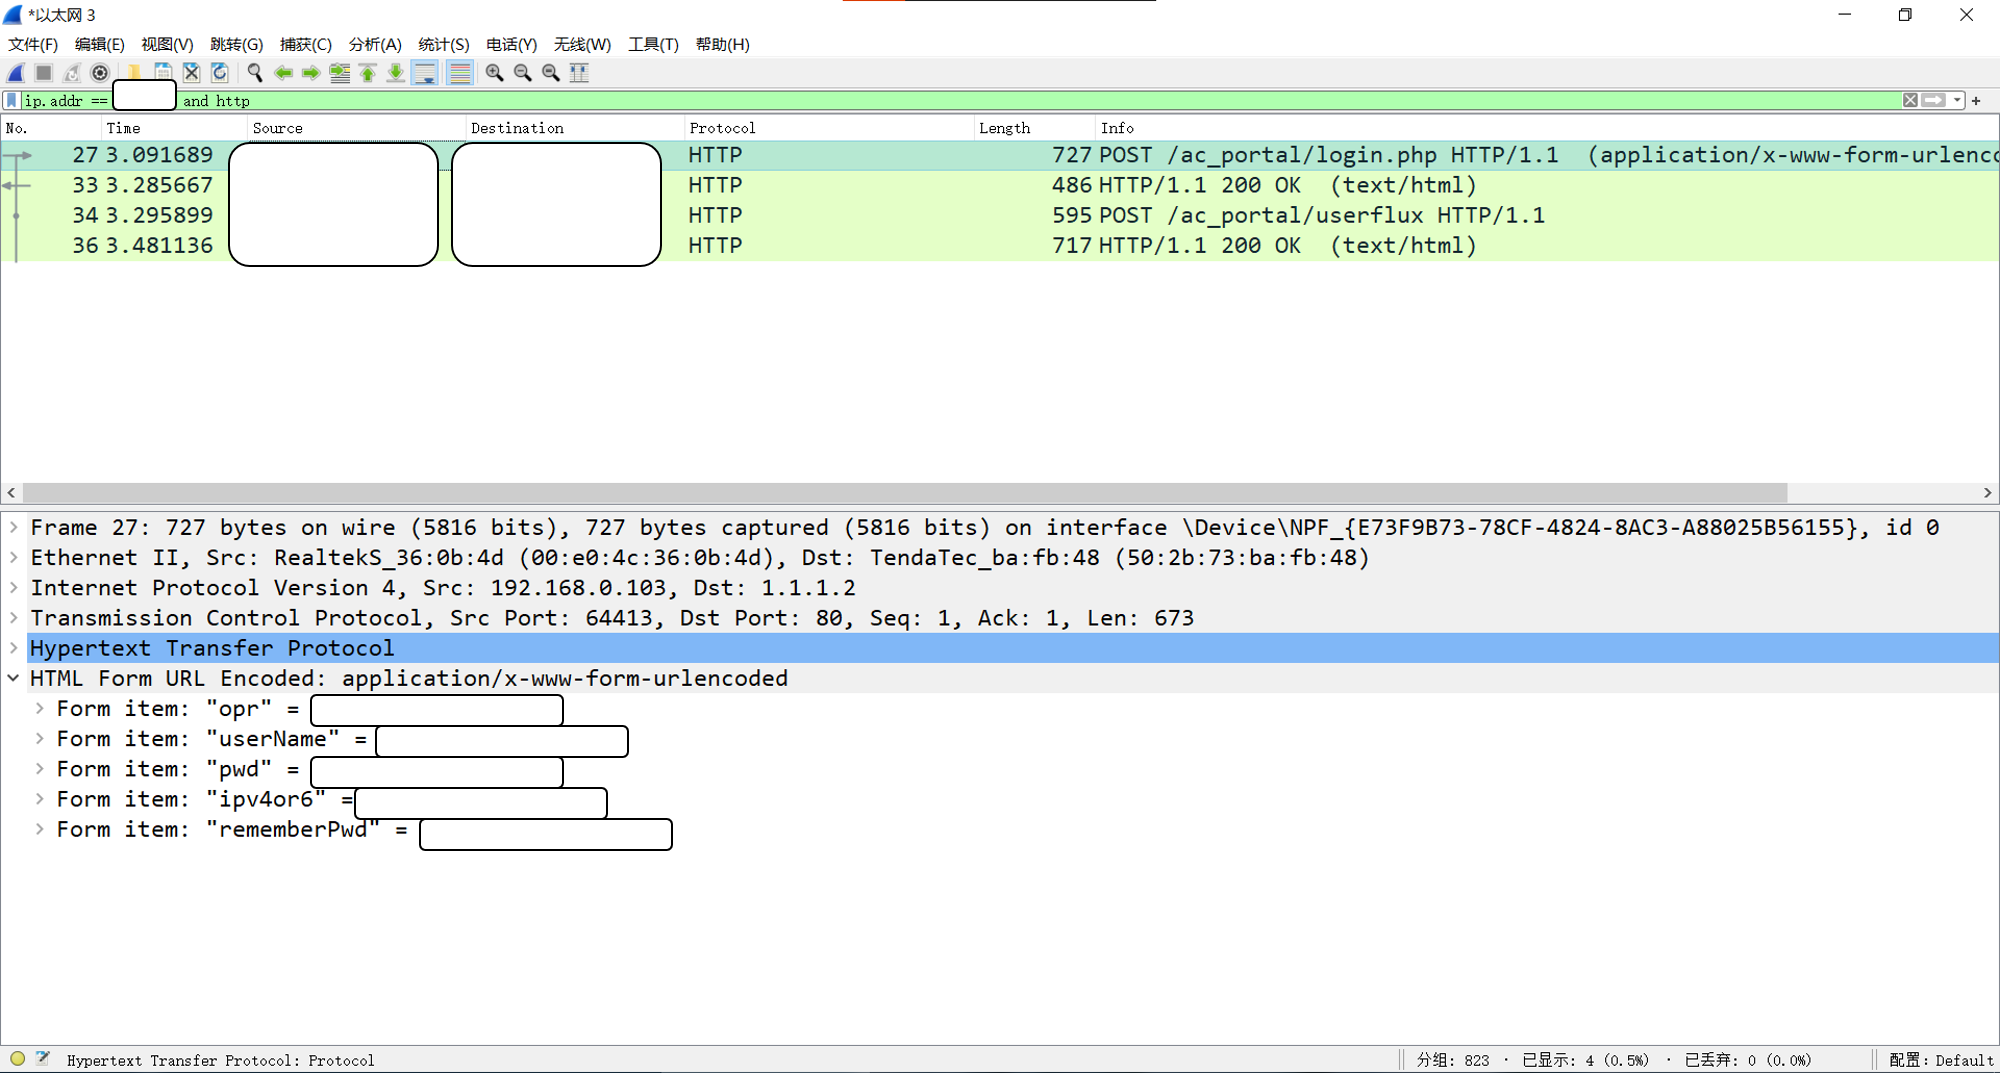Expand the Frame 27 details
The image size is (2000, 1073).
(14, 527)
